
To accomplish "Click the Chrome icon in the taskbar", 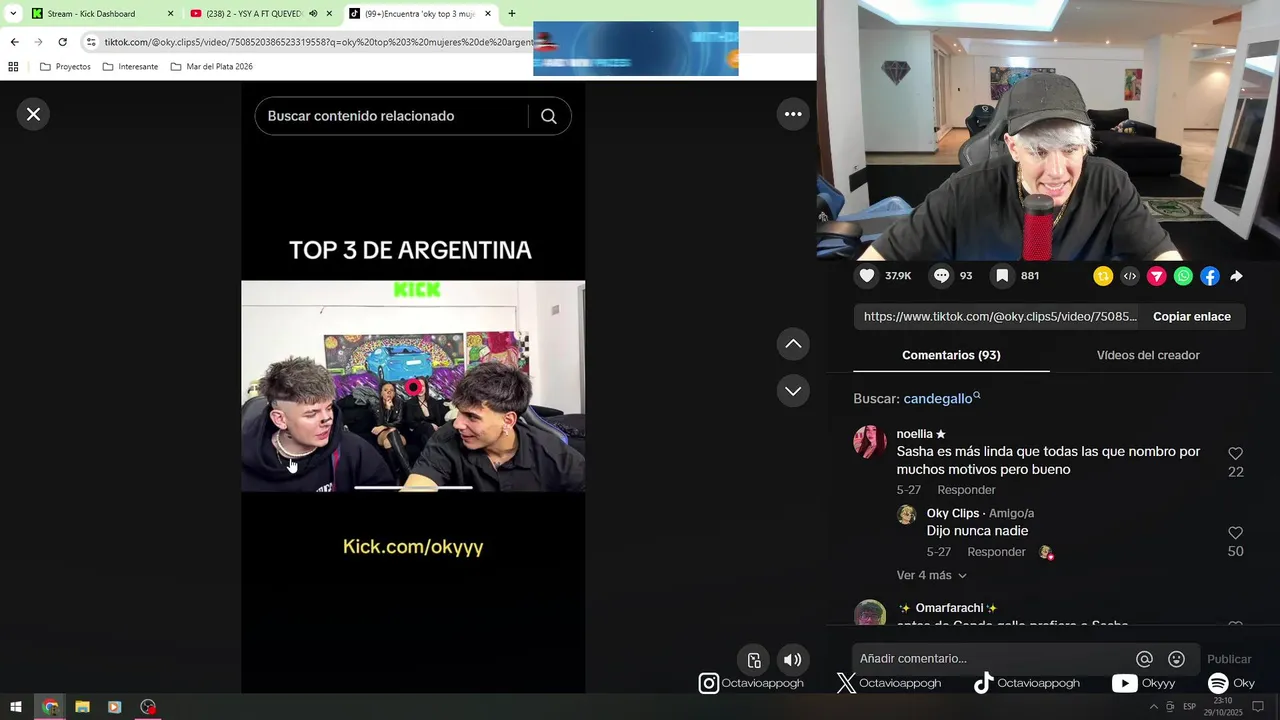I will coord(50,707).
